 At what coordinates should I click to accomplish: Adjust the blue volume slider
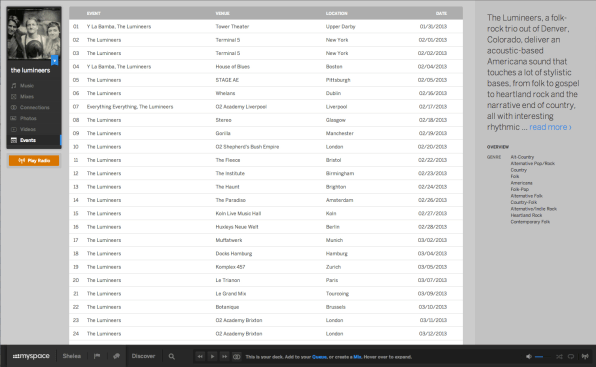point(539,356)
